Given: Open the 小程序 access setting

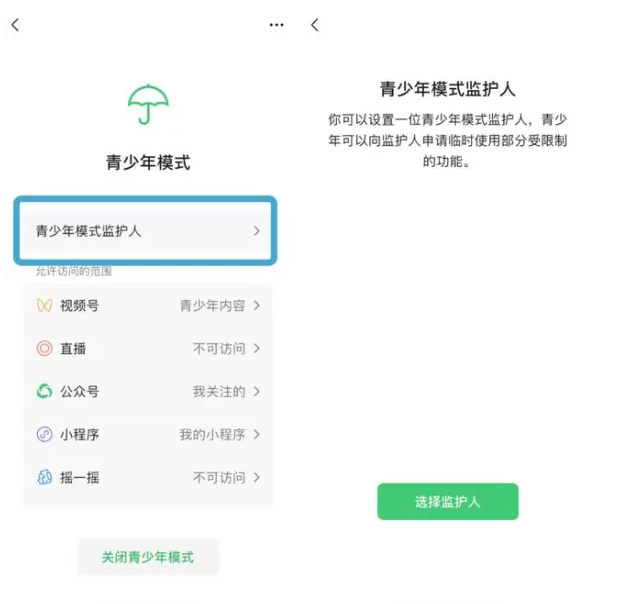Looking at the screenshot, I should pos(148,434).
